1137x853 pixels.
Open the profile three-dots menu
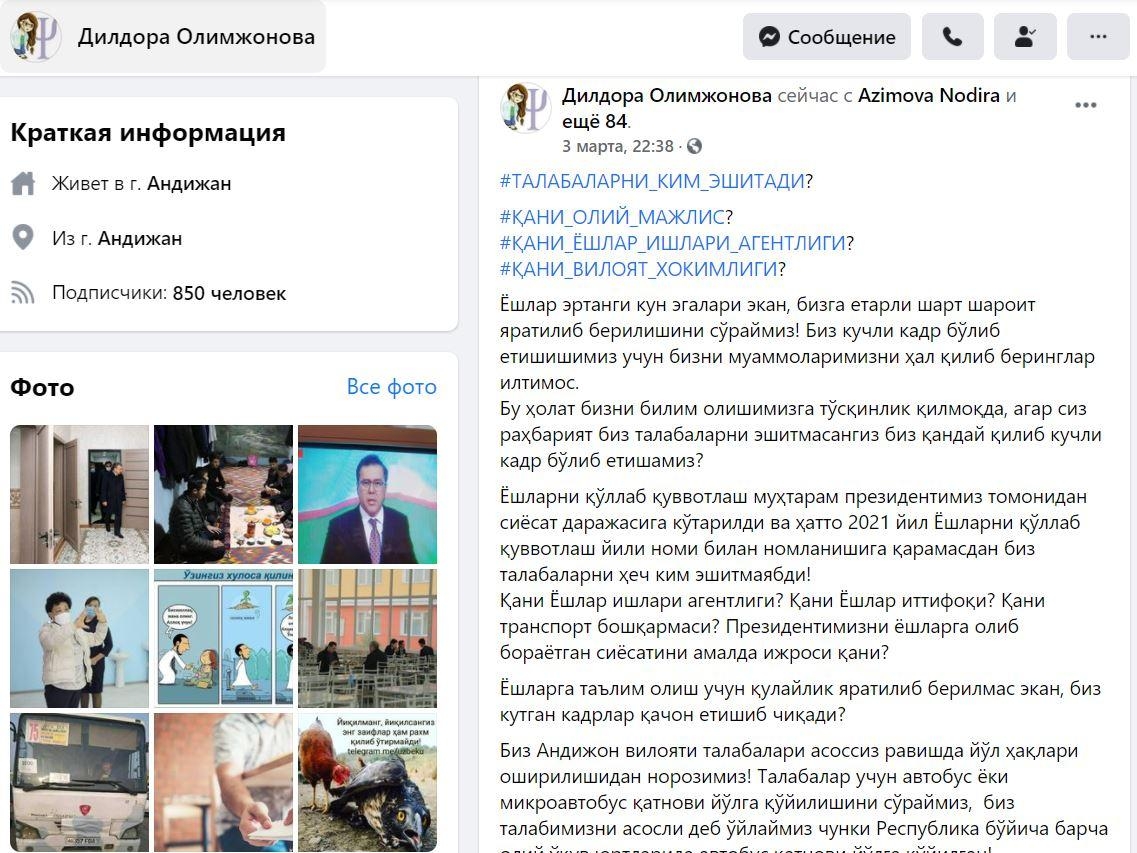[x=1098, y=36]
